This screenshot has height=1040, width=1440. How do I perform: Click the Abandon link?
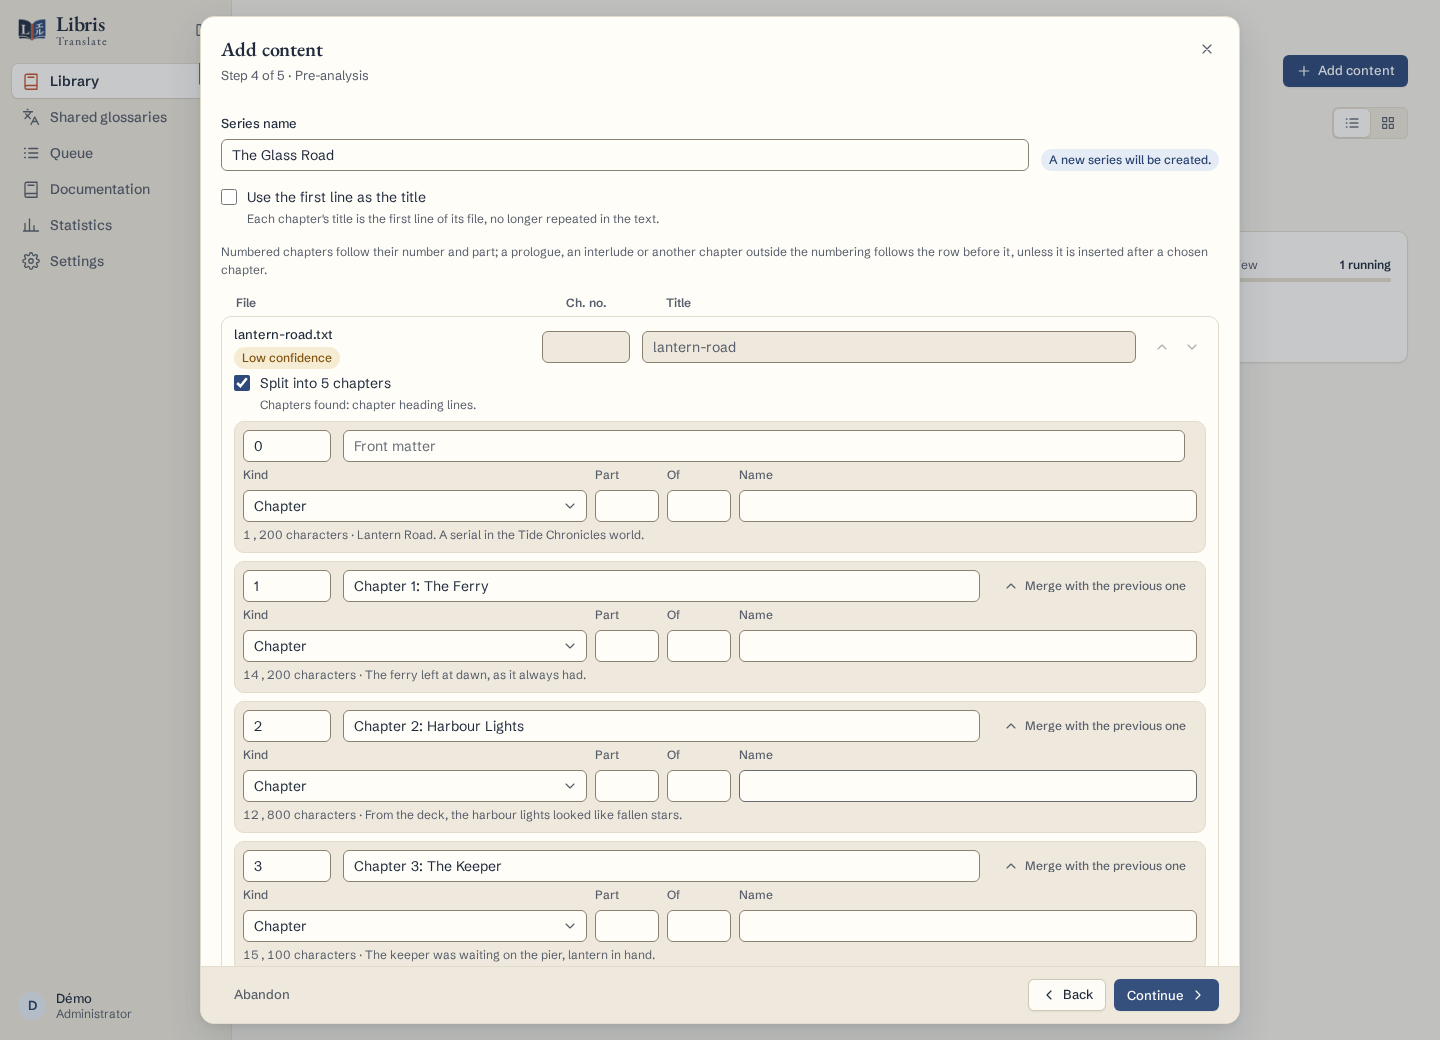tap(262, 995)
